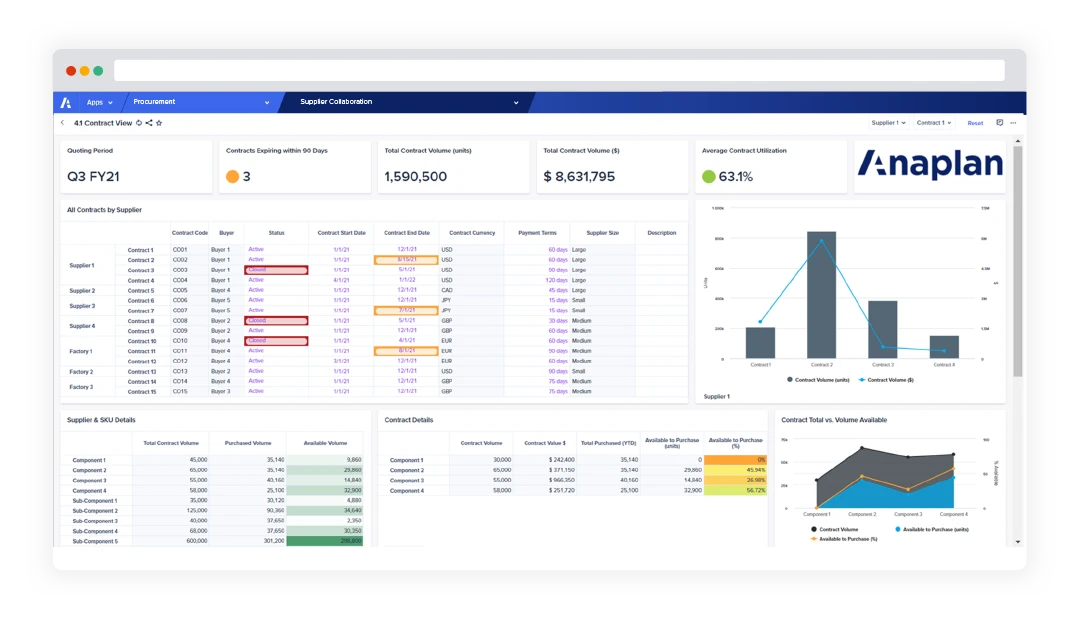This screenshot has height=626, width=1081.
Task: Click the Contract Volume (units) legend item
Action: click(818, 380)
